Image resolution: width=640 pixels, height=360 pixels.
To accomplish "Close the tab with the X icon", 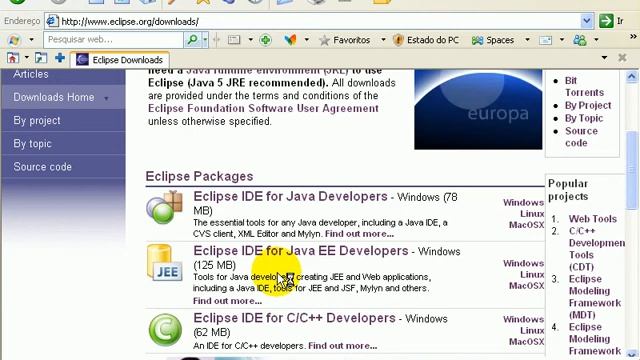I will coord(622,58).
